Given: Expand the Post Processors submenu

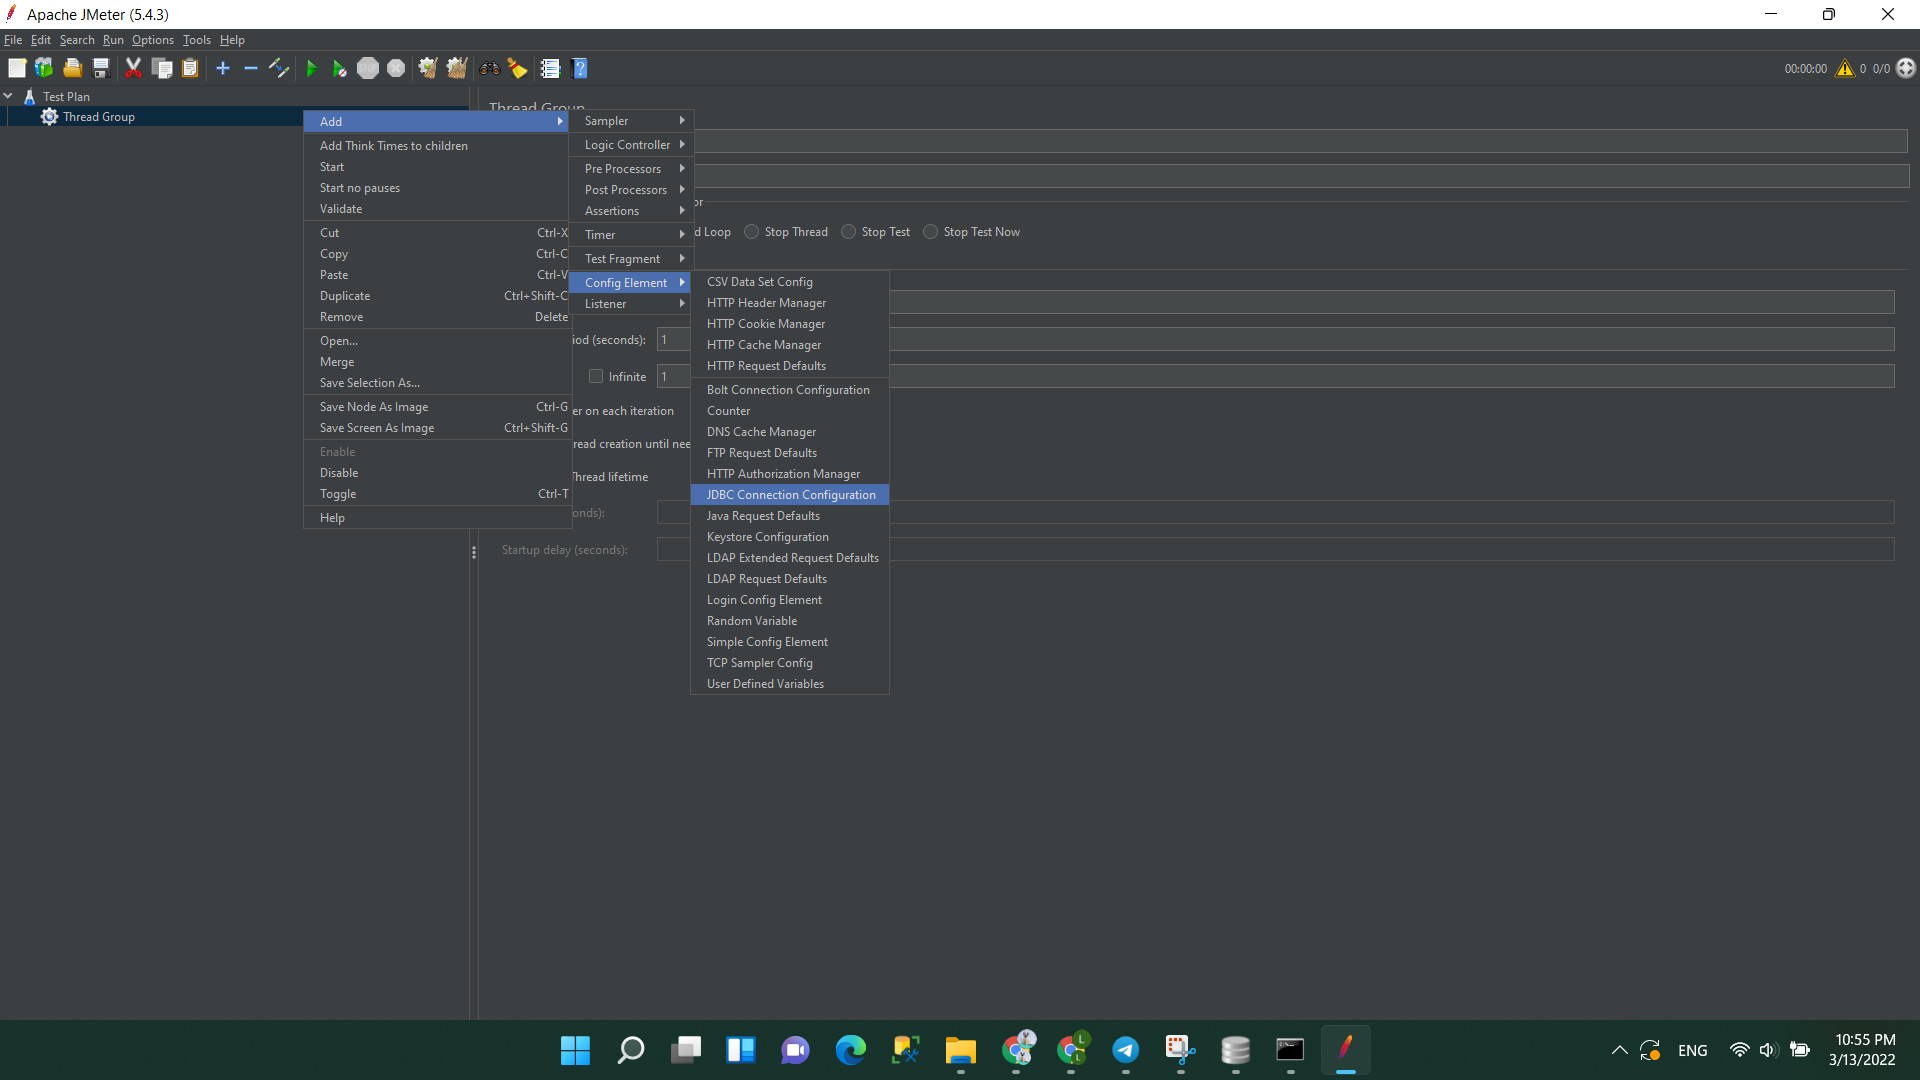Looking at the screenshot, I should [631, 189].
